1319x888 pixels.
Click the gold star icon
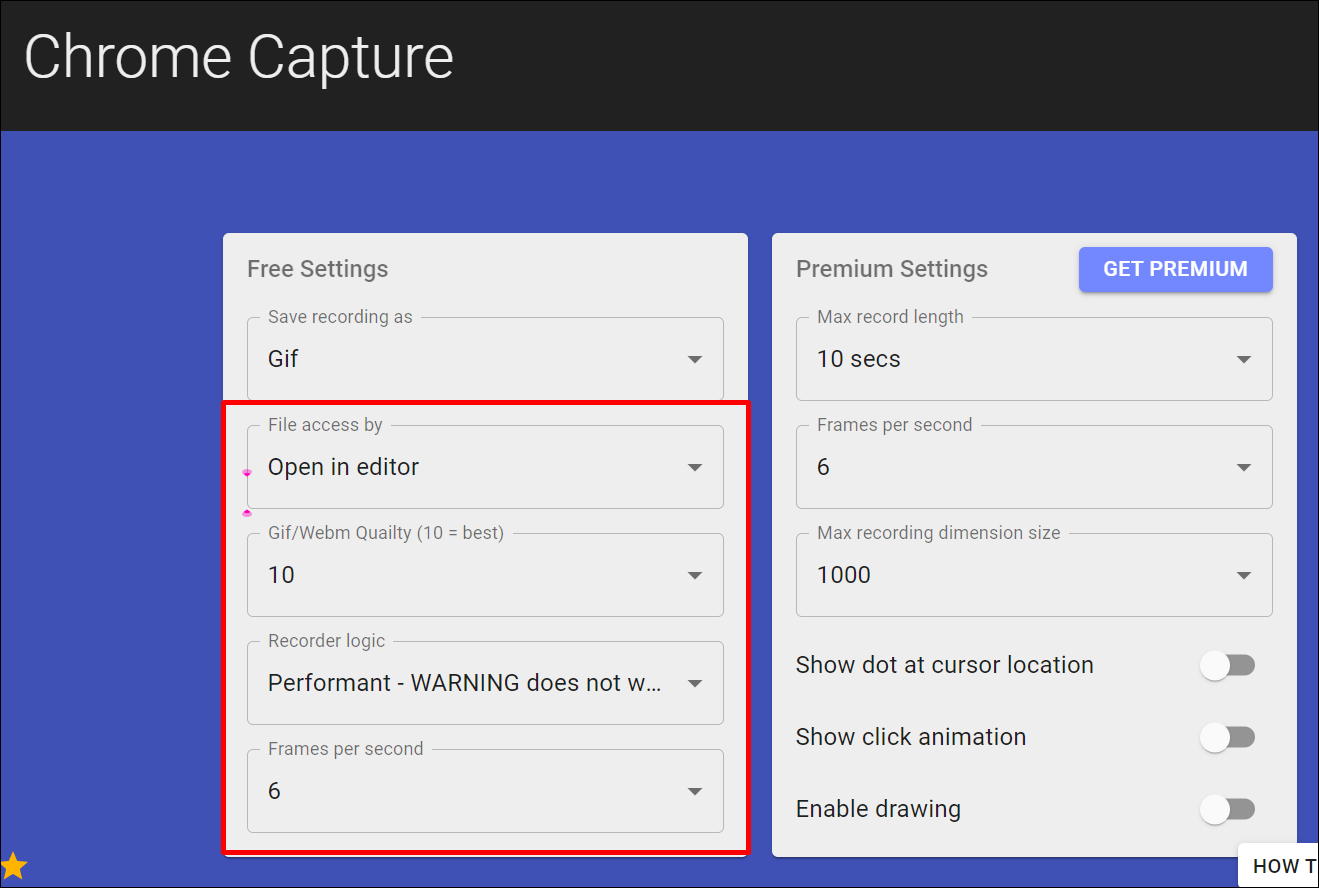13,865
